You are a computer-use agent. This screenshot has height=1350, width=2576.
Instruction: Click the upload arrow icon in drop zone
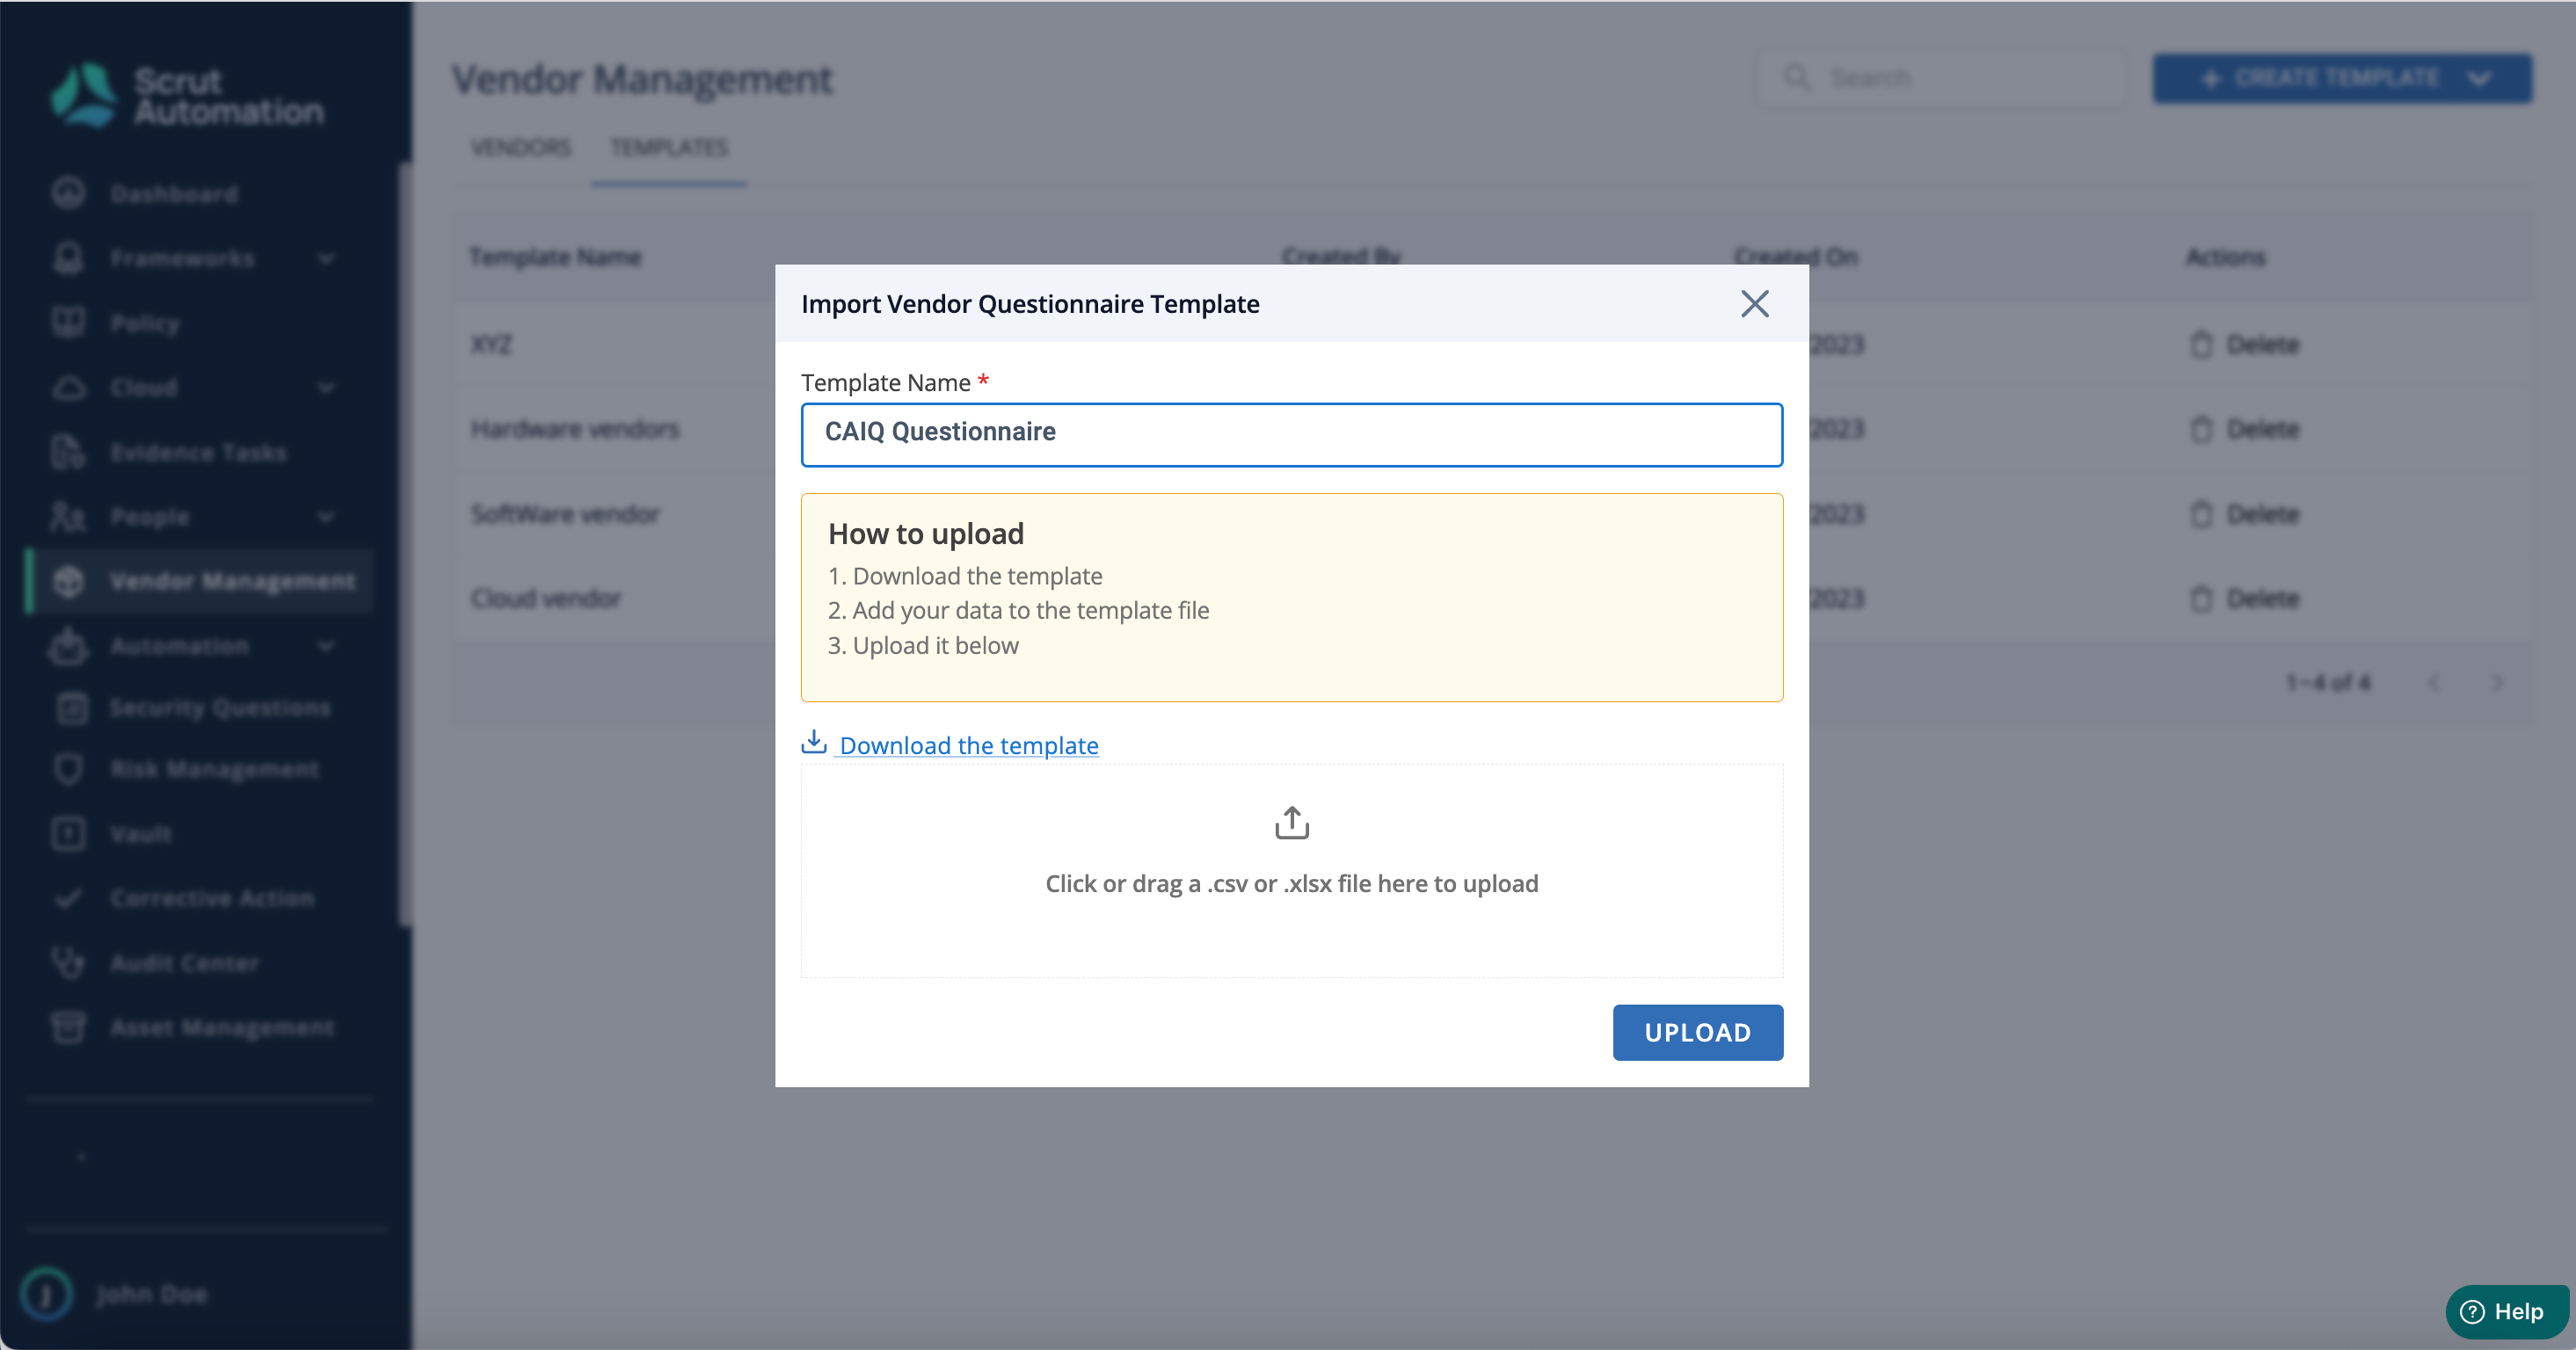click(x=1291, y=823)
